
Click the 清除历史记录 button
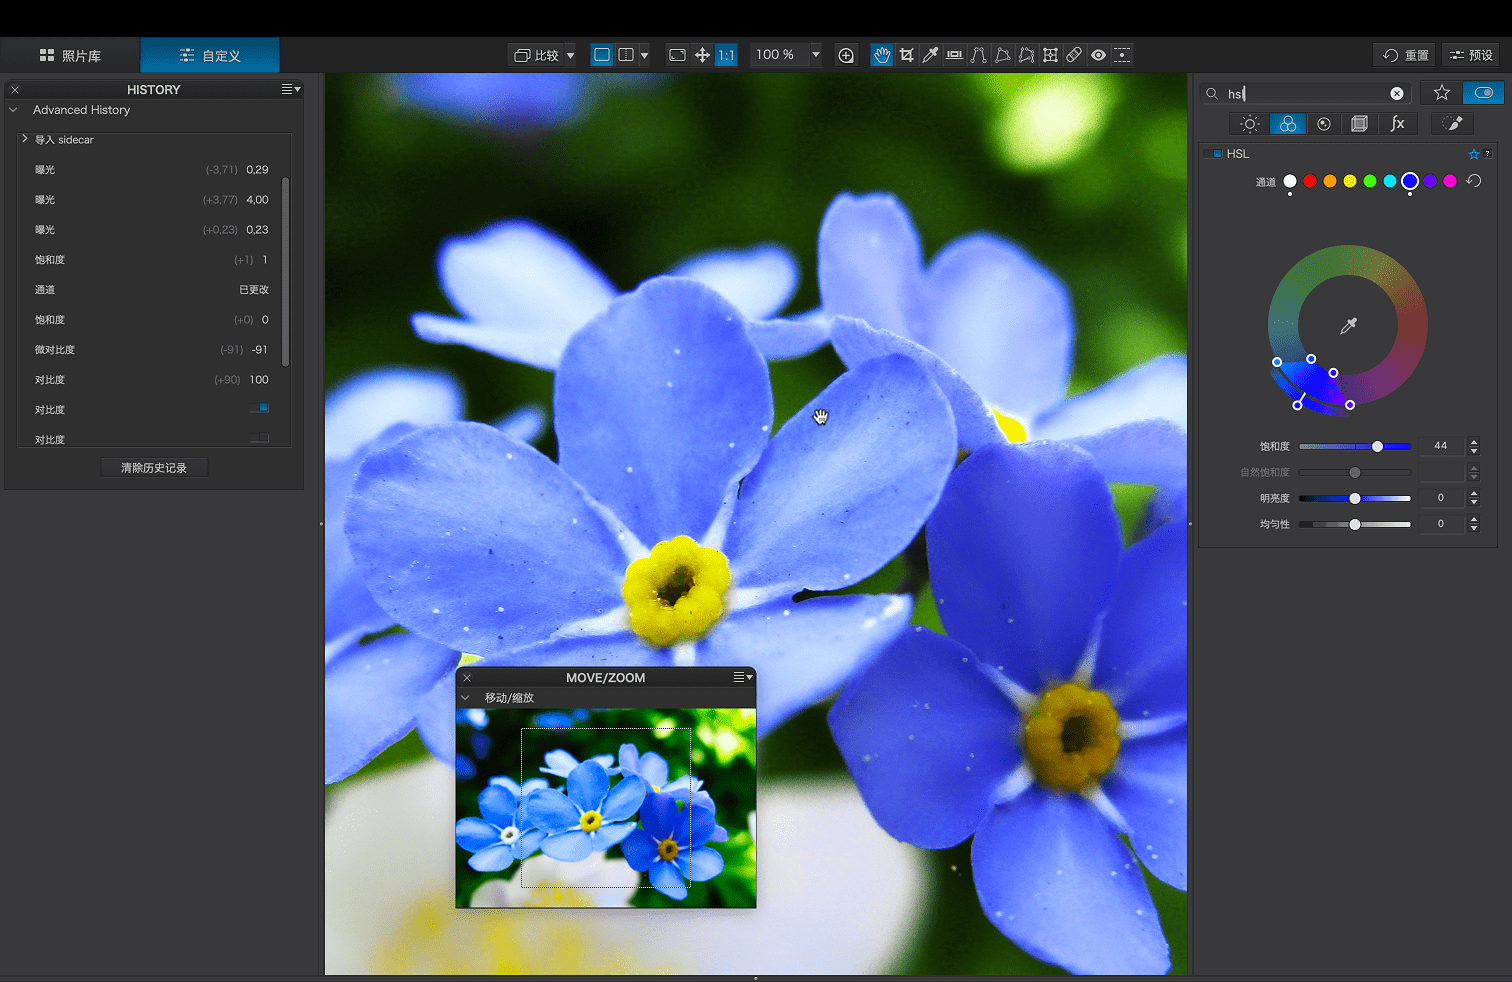coord(154,468)
